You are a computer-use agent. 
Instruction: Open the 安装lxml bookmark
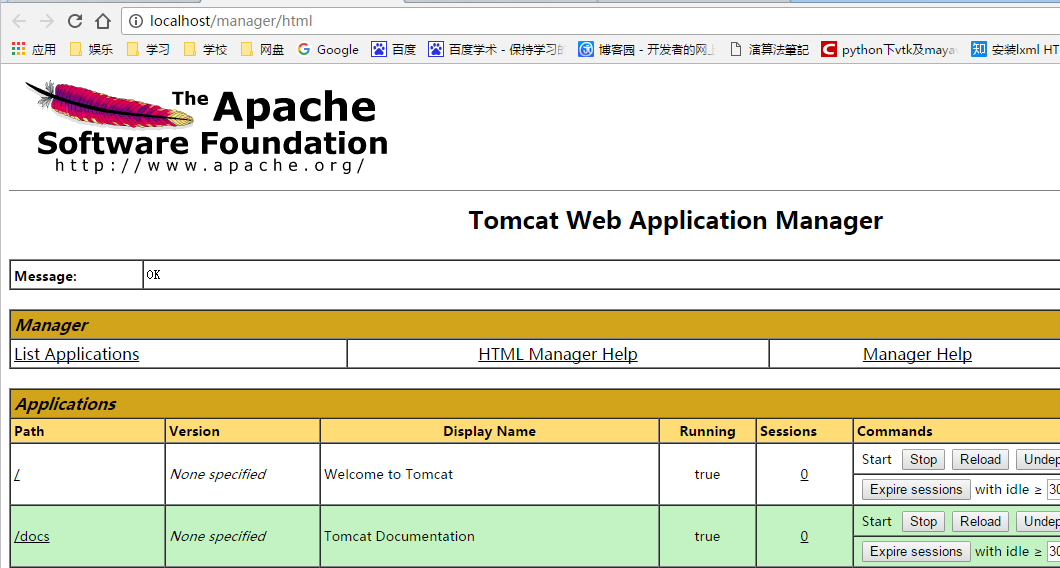[x=1015, y=49]
